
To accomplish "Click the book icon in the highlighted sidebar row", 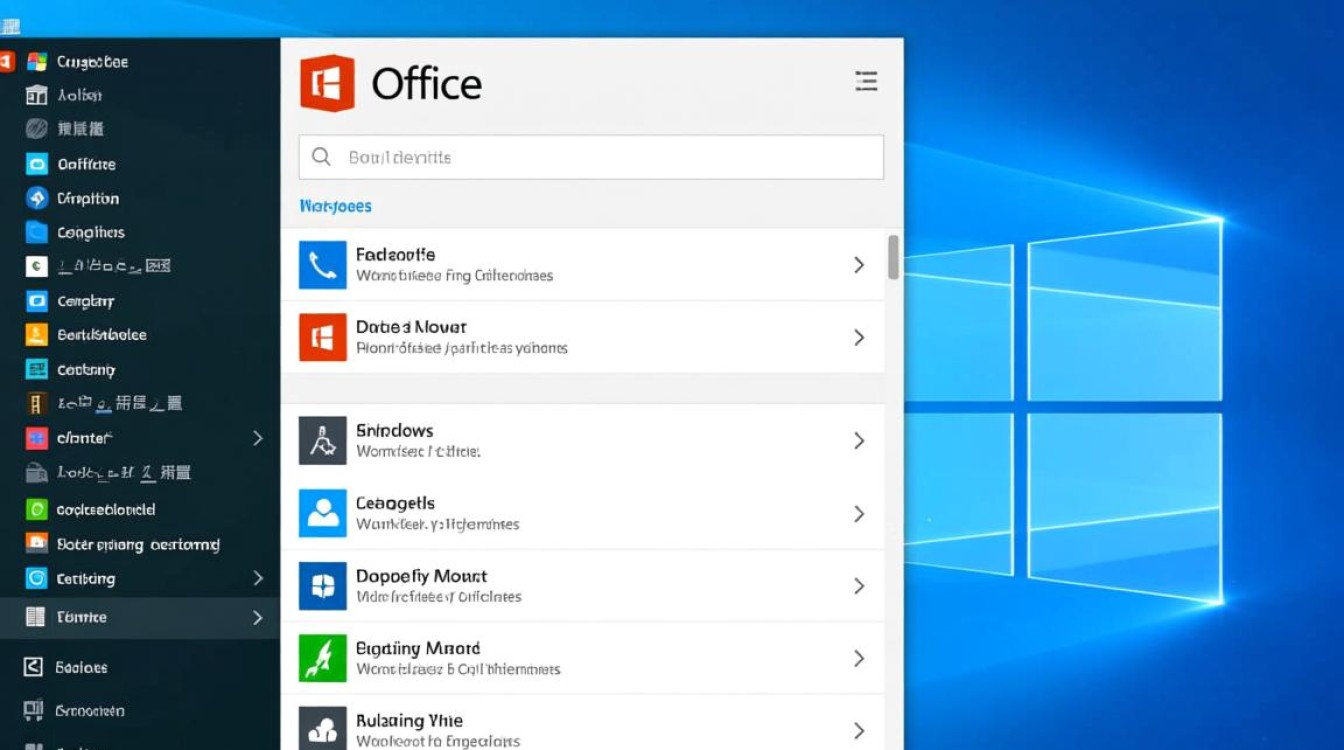I will (x=36, y=617).
